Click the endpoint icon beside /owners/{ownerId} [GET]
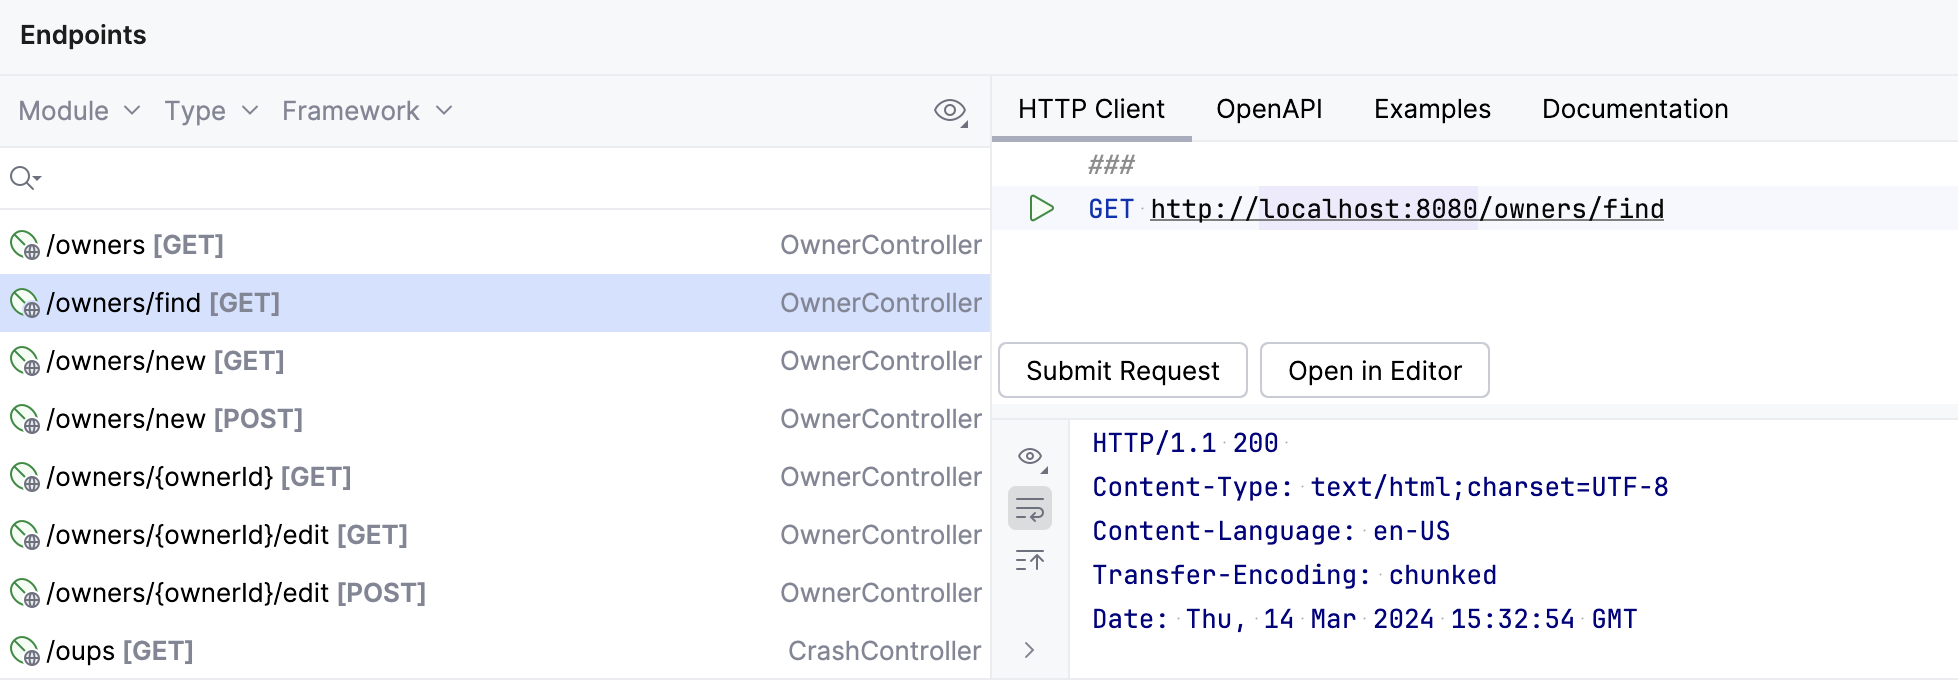 [24, 477]
